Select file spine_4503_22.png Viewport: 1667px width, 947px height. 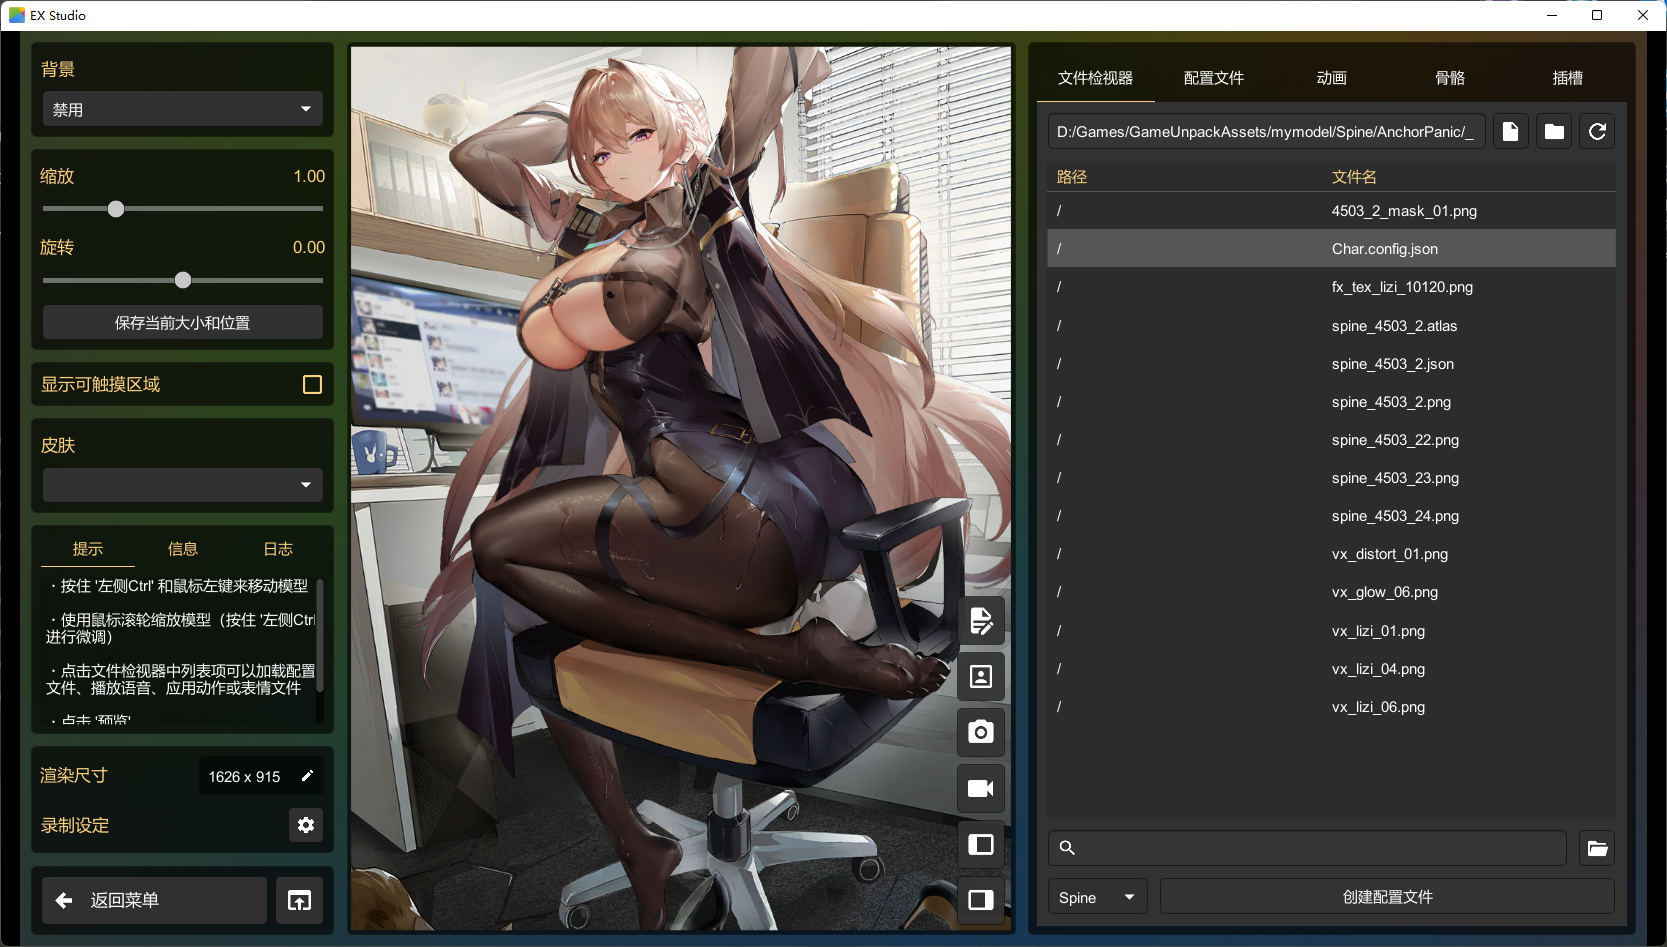click(1331, 440)
